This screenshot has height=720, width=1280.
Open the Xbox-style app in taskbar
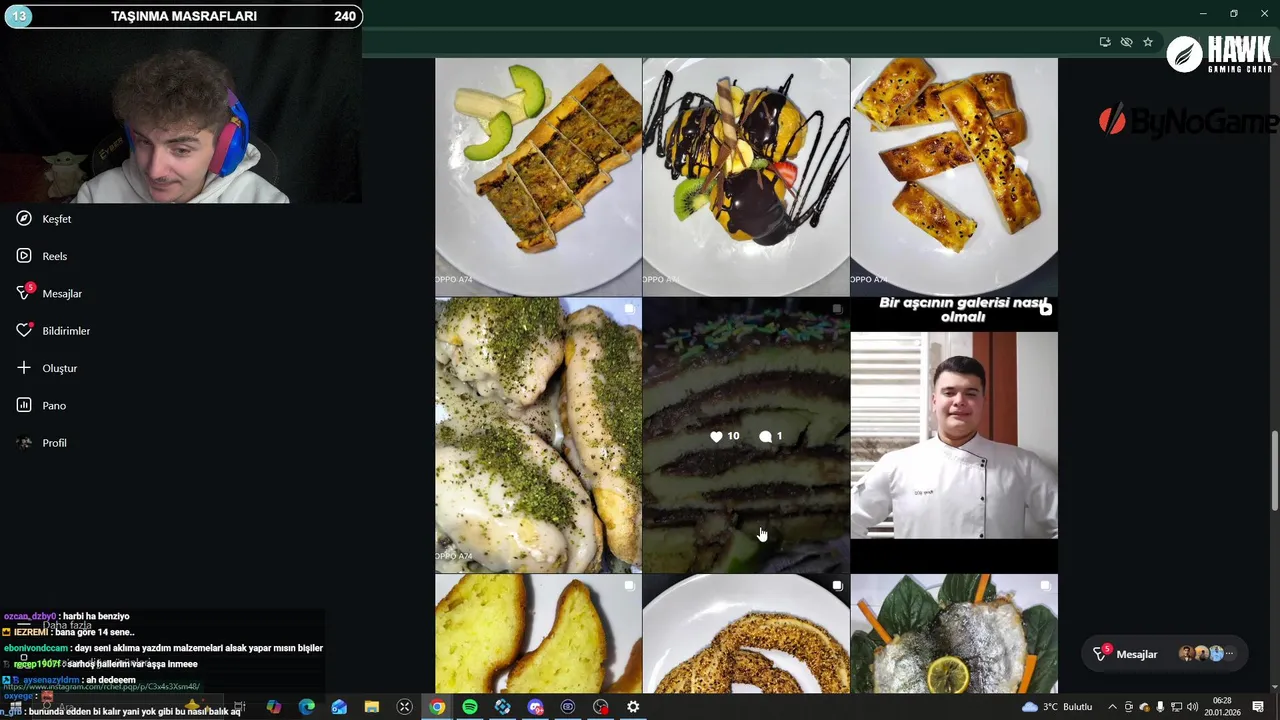404,707
